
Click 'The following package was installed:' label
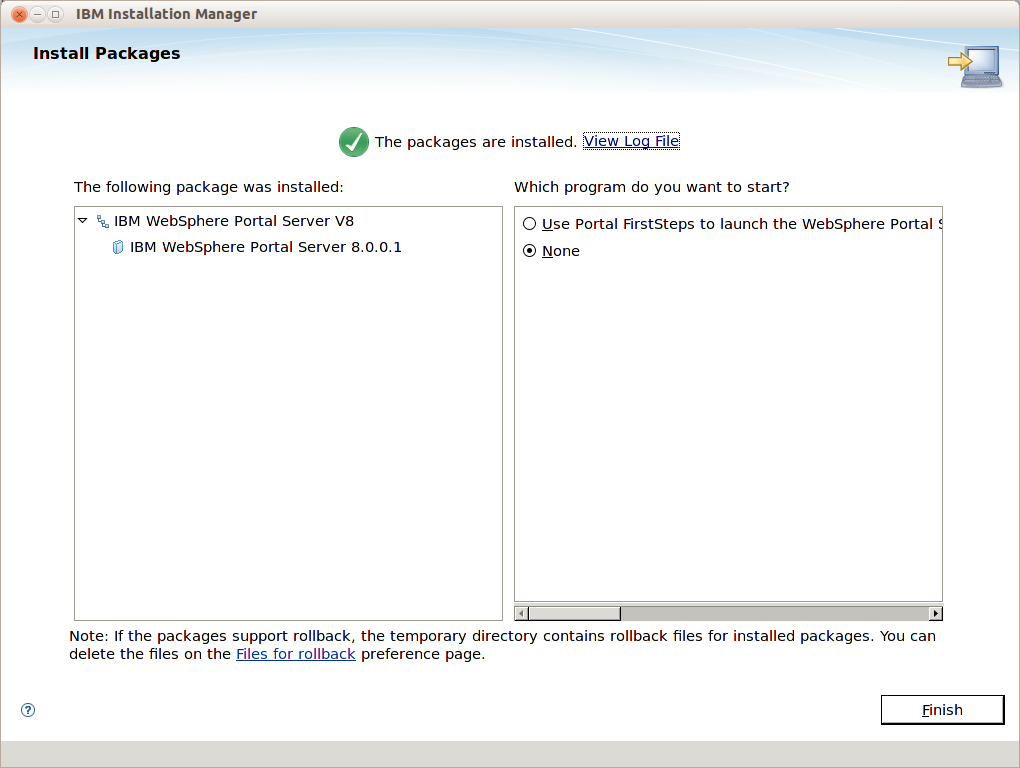tap(209, 187)
